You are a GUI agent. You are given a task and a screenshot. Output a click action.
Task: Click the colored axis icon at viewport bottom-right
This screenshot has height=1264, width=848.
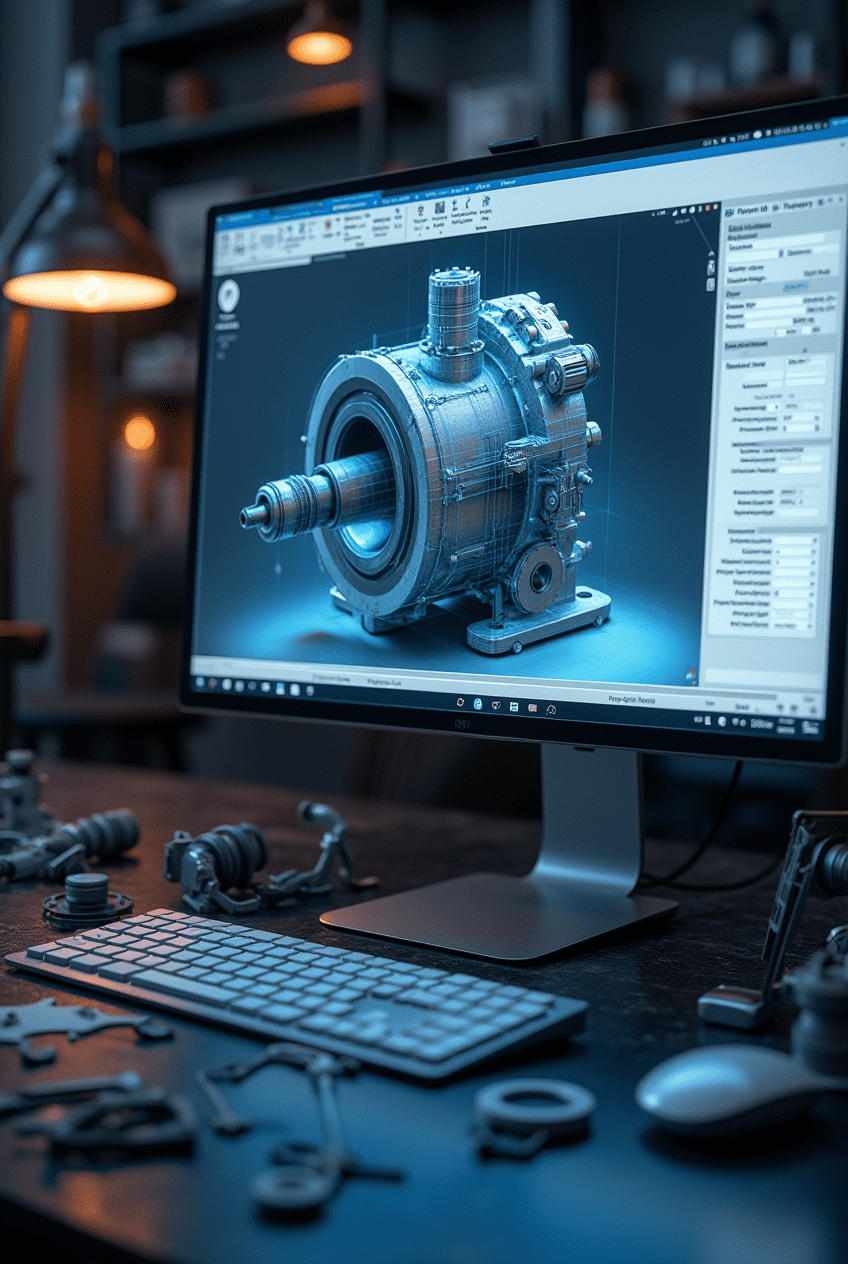691,676
